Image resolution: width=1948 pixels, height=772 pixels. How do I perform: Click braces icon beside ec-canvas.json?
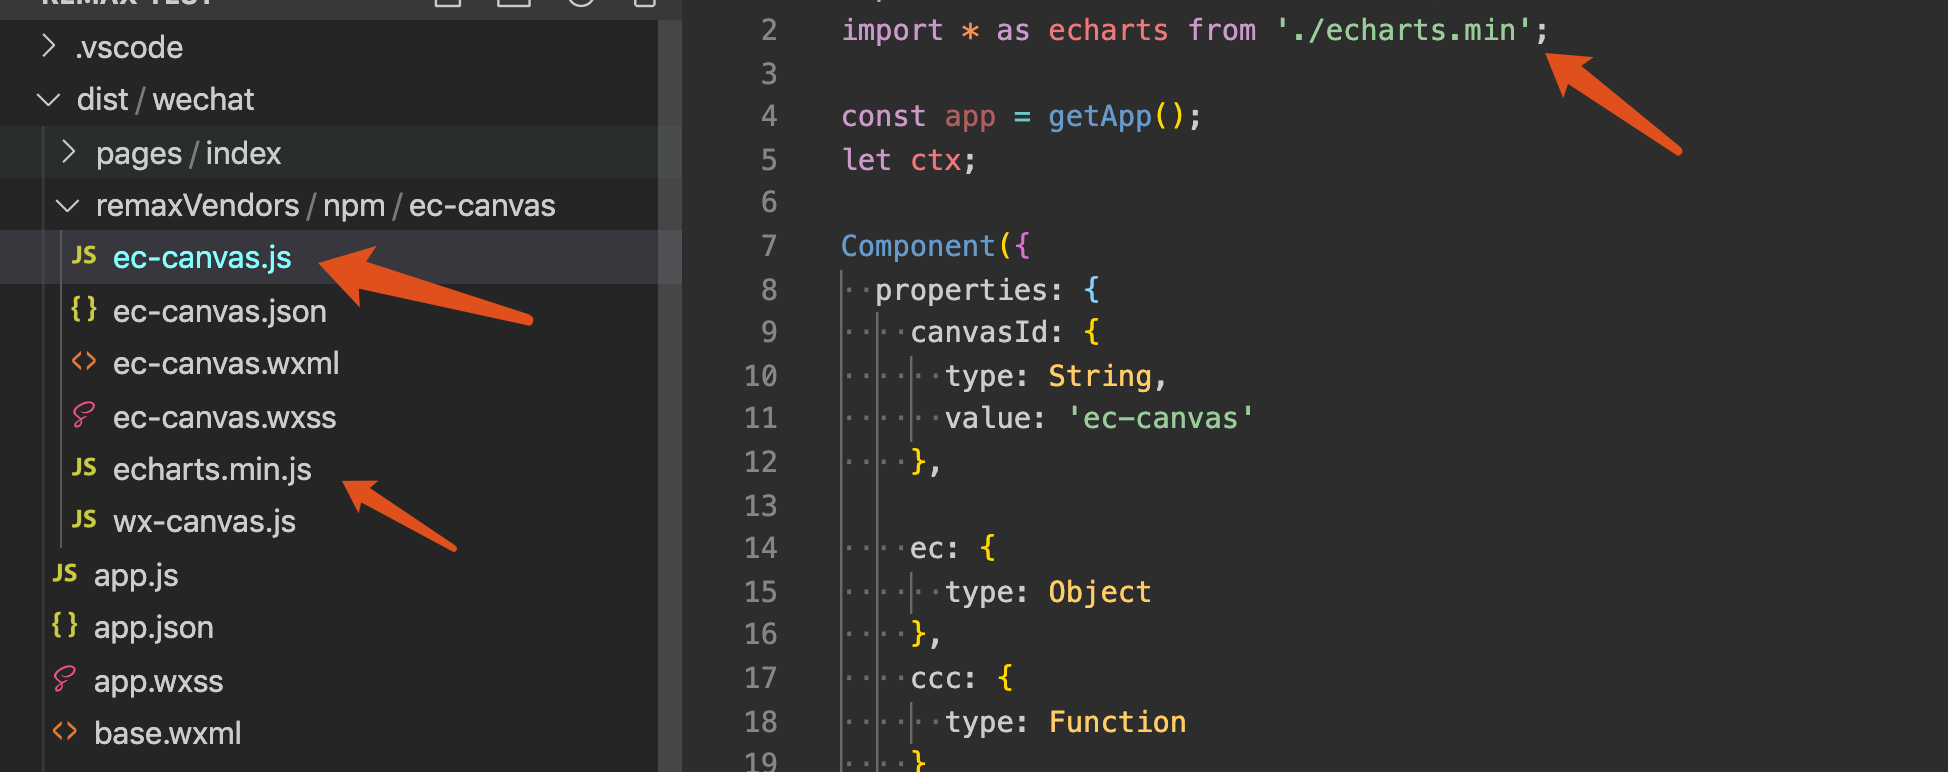tap(84, 309)
